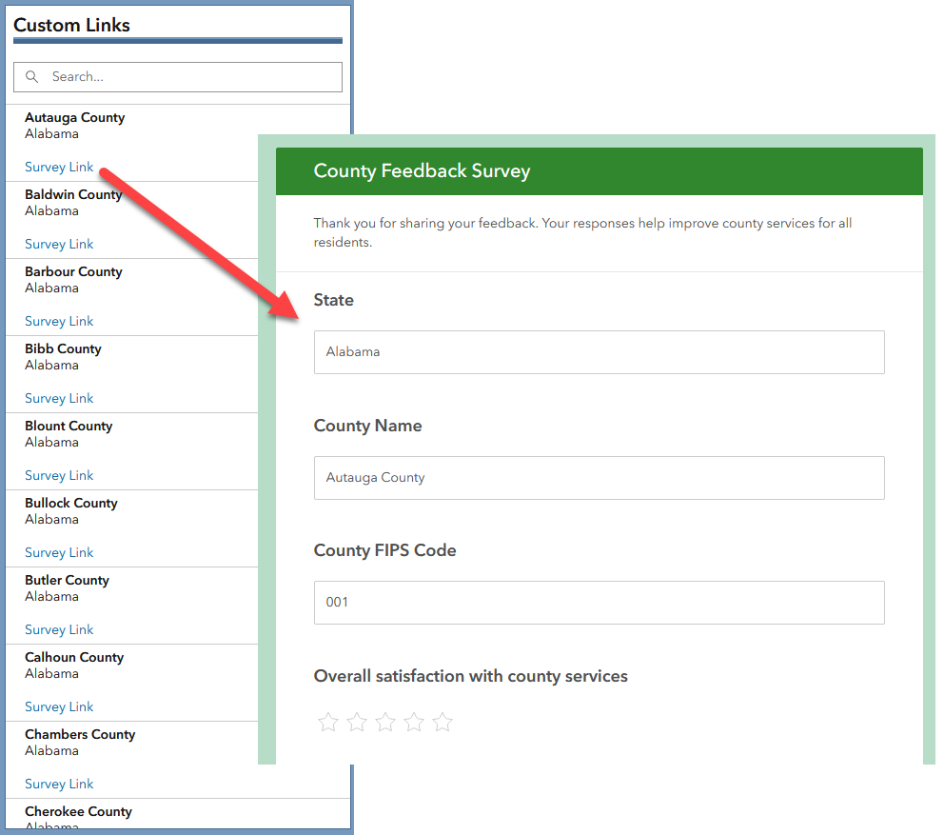Image resolution: width=936 pixels, height=835 pixels.
Task: Click the State field containing Alabama
Action: (x=599, y=352)
